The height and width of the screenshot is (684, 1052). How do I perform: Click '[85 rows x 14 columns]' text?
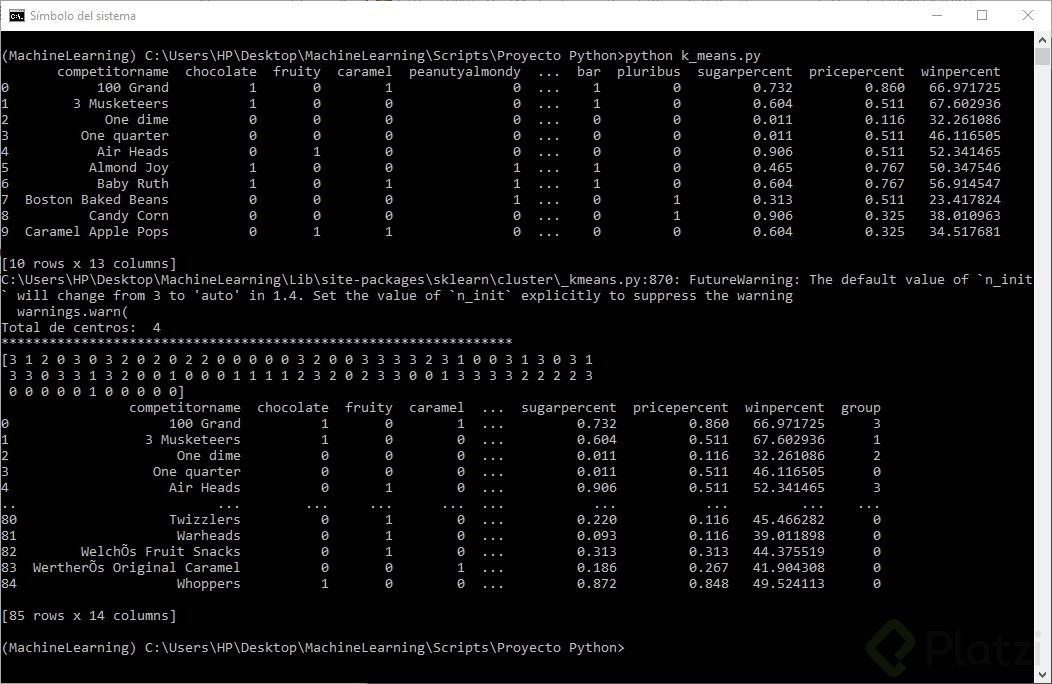[89, 616]
